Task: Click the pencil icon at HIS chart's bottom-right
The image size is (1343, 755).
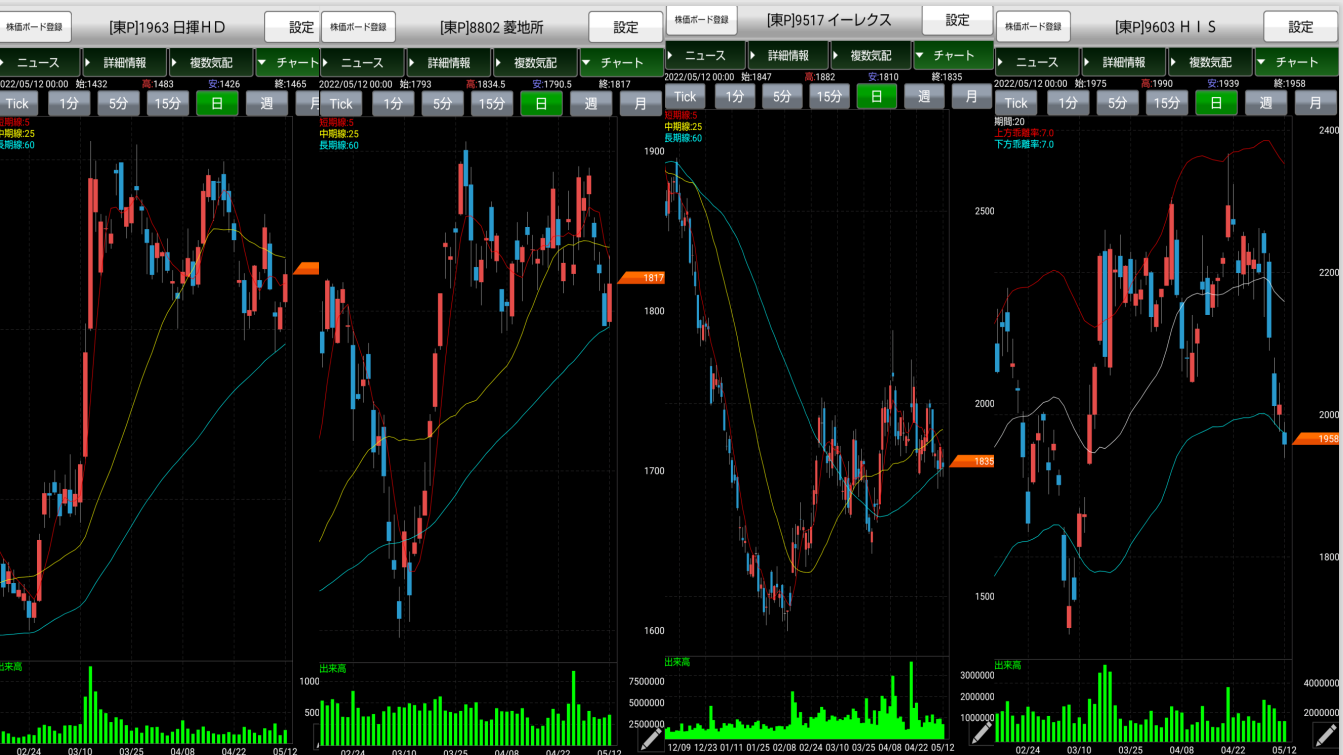Action: (x=1326, y=738)
